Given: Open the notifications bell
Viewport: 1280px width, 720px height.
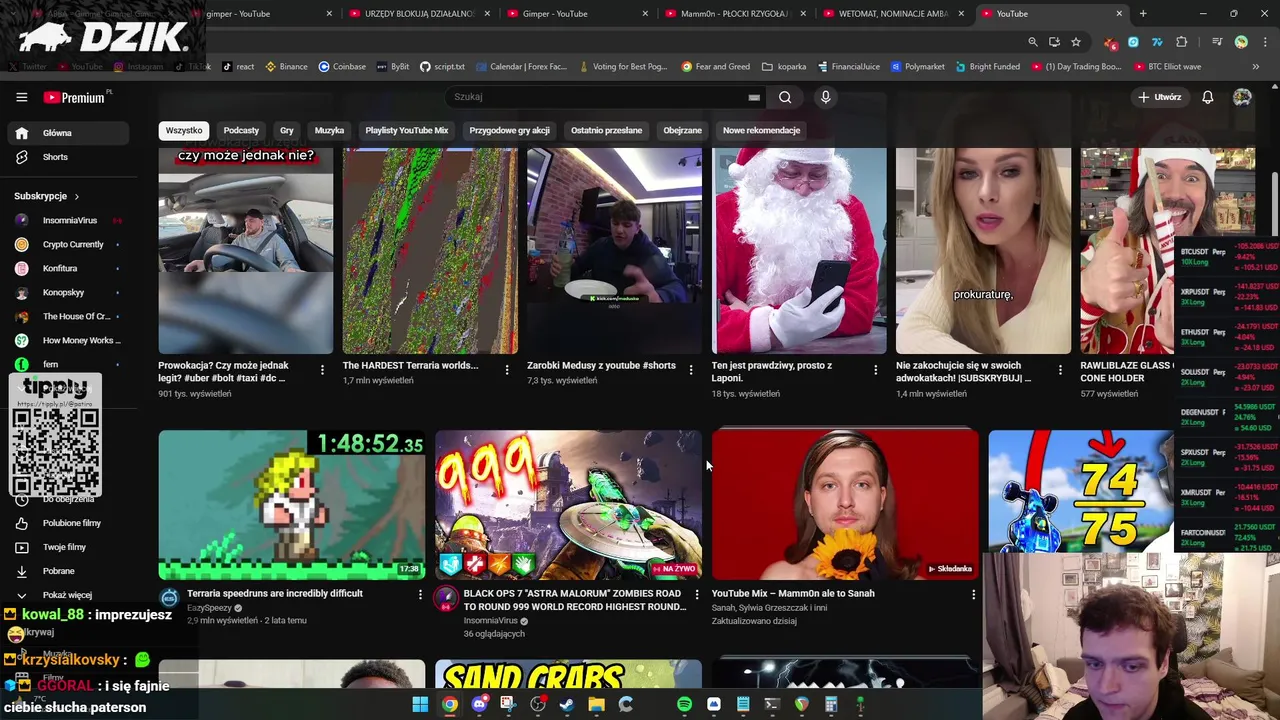Looking at the screenshot, I should click(x=1207, y=97).
